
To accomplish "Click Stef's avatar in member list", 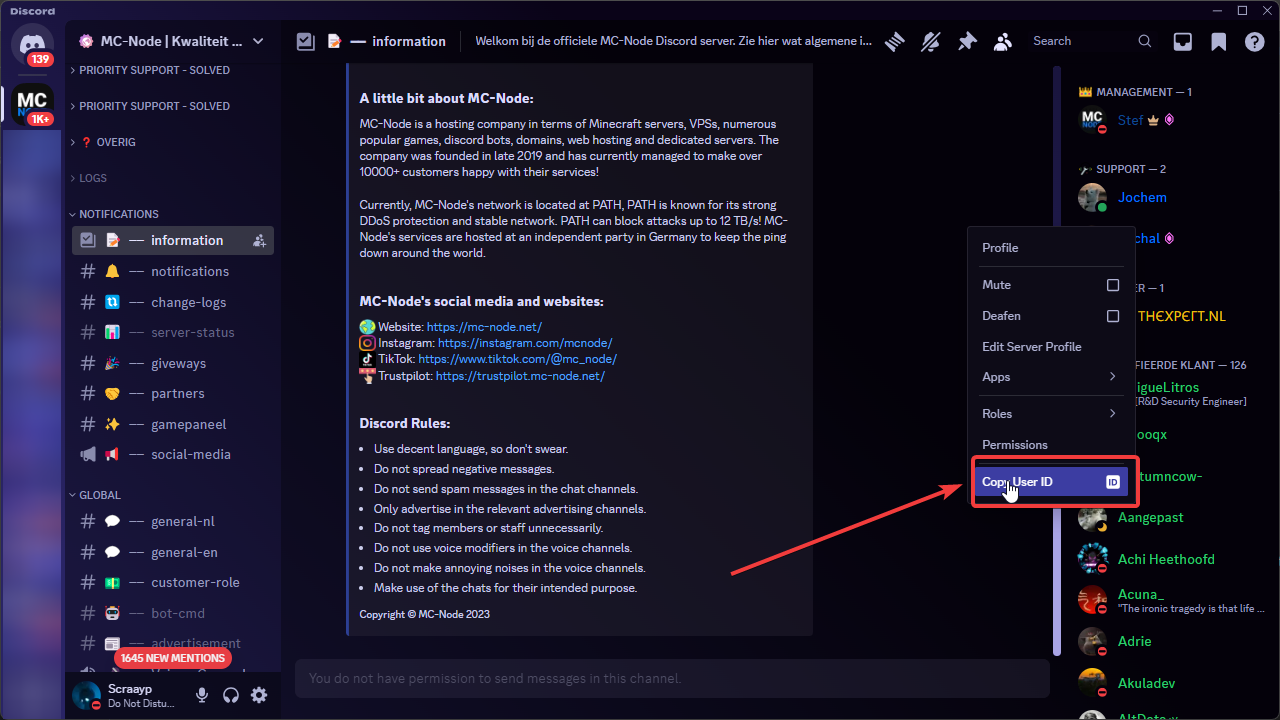I will pyautogui.click(x=1092, y=120).
